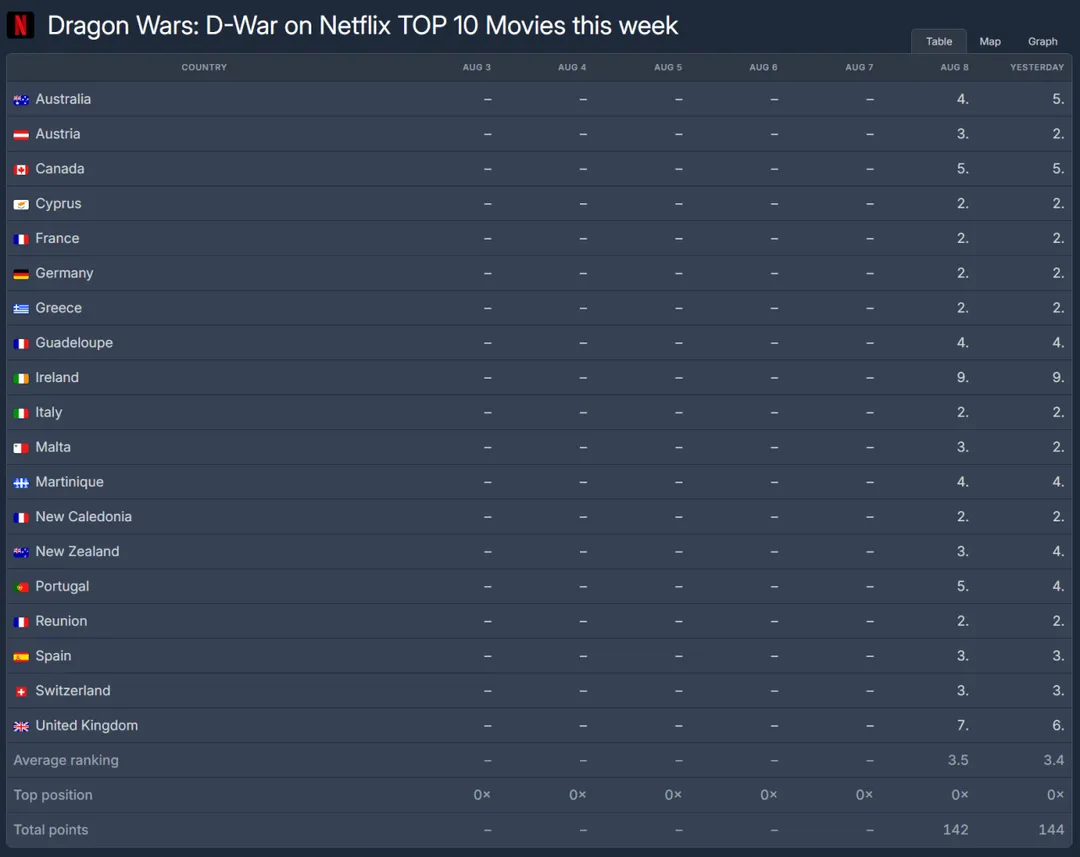The image size is (1080, 857).
Task: Click Ireland's Aug 8 rank value 9.
Action: [x=962, y=378]
